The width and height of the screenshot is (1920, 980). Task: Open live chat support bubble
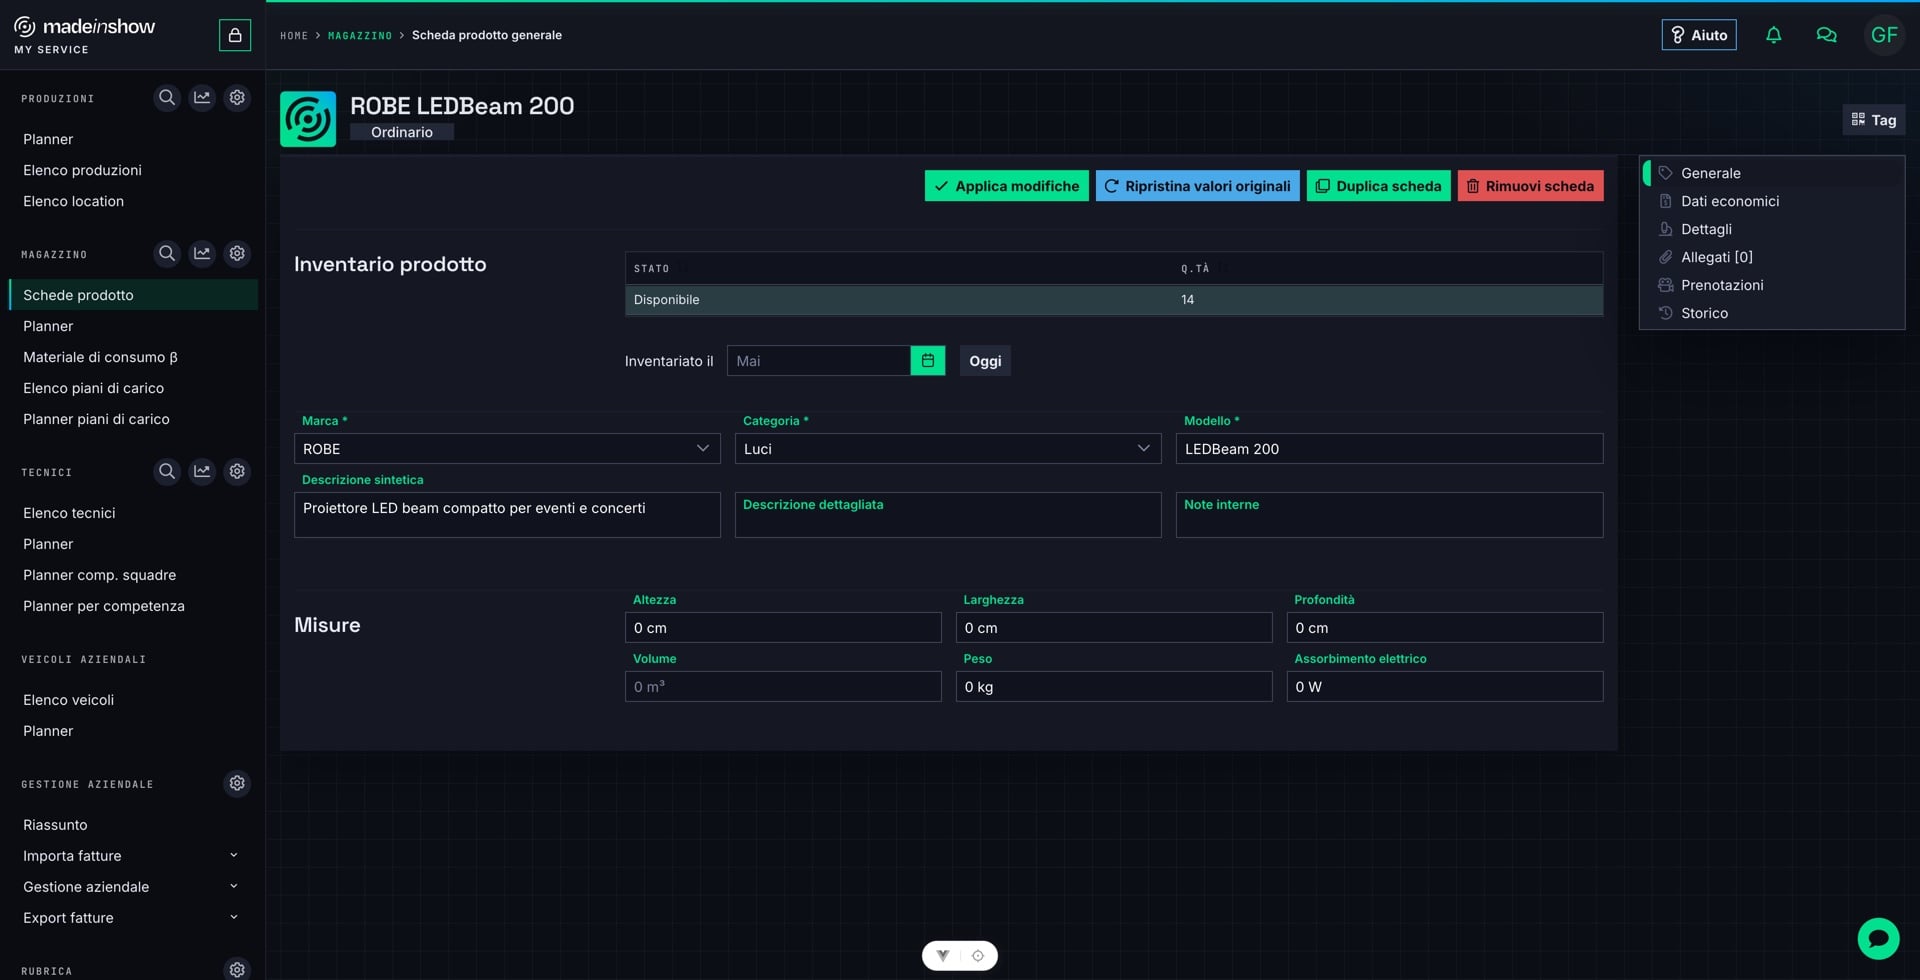tap(1878, 939)
